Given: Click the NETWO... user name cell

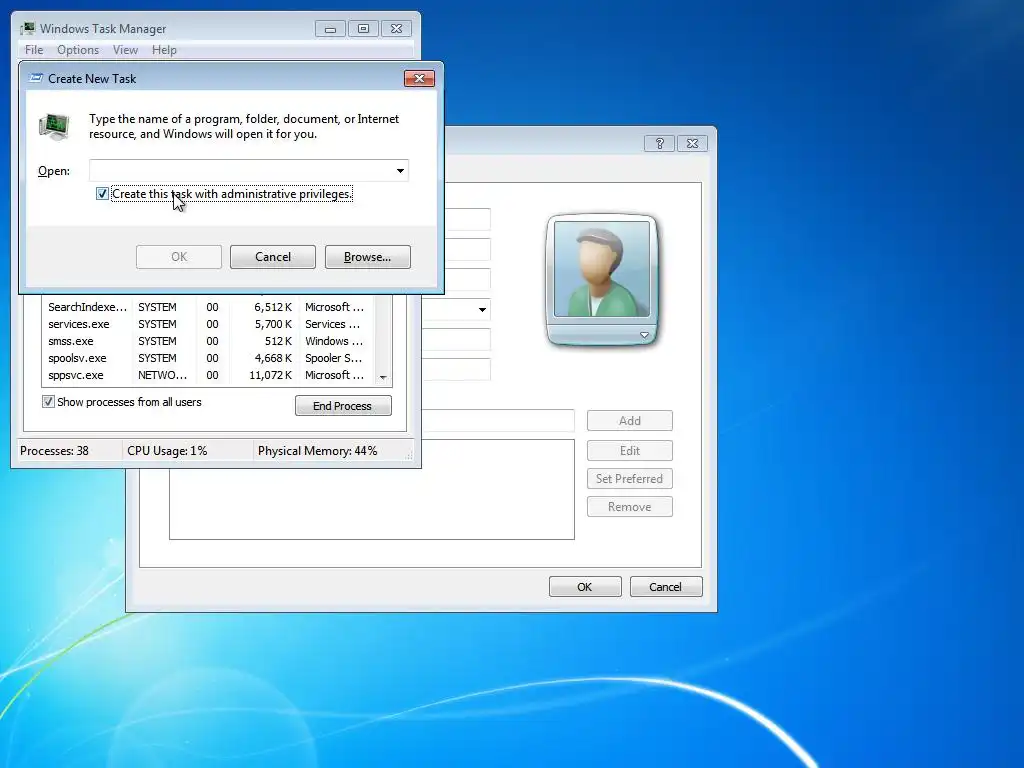Looking at the screenshot, I should (163, 375).
